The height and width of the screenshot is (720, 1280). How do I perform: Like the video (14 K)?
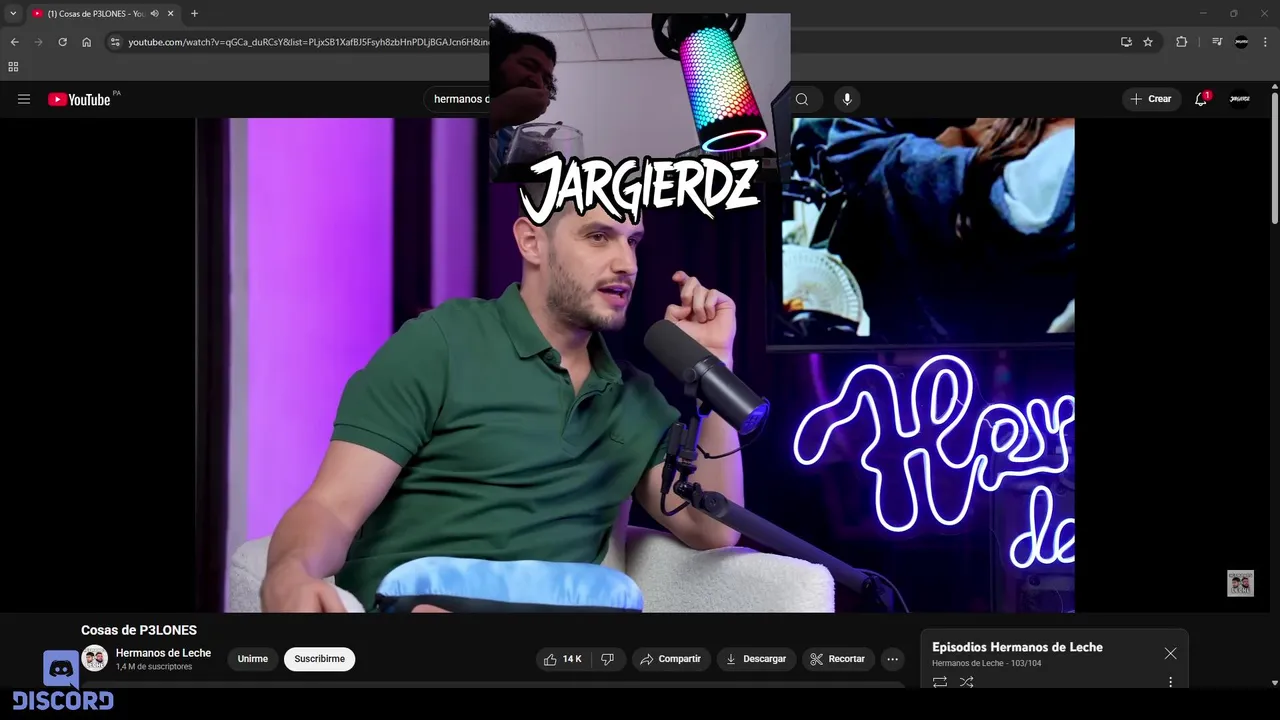[563, 659]
